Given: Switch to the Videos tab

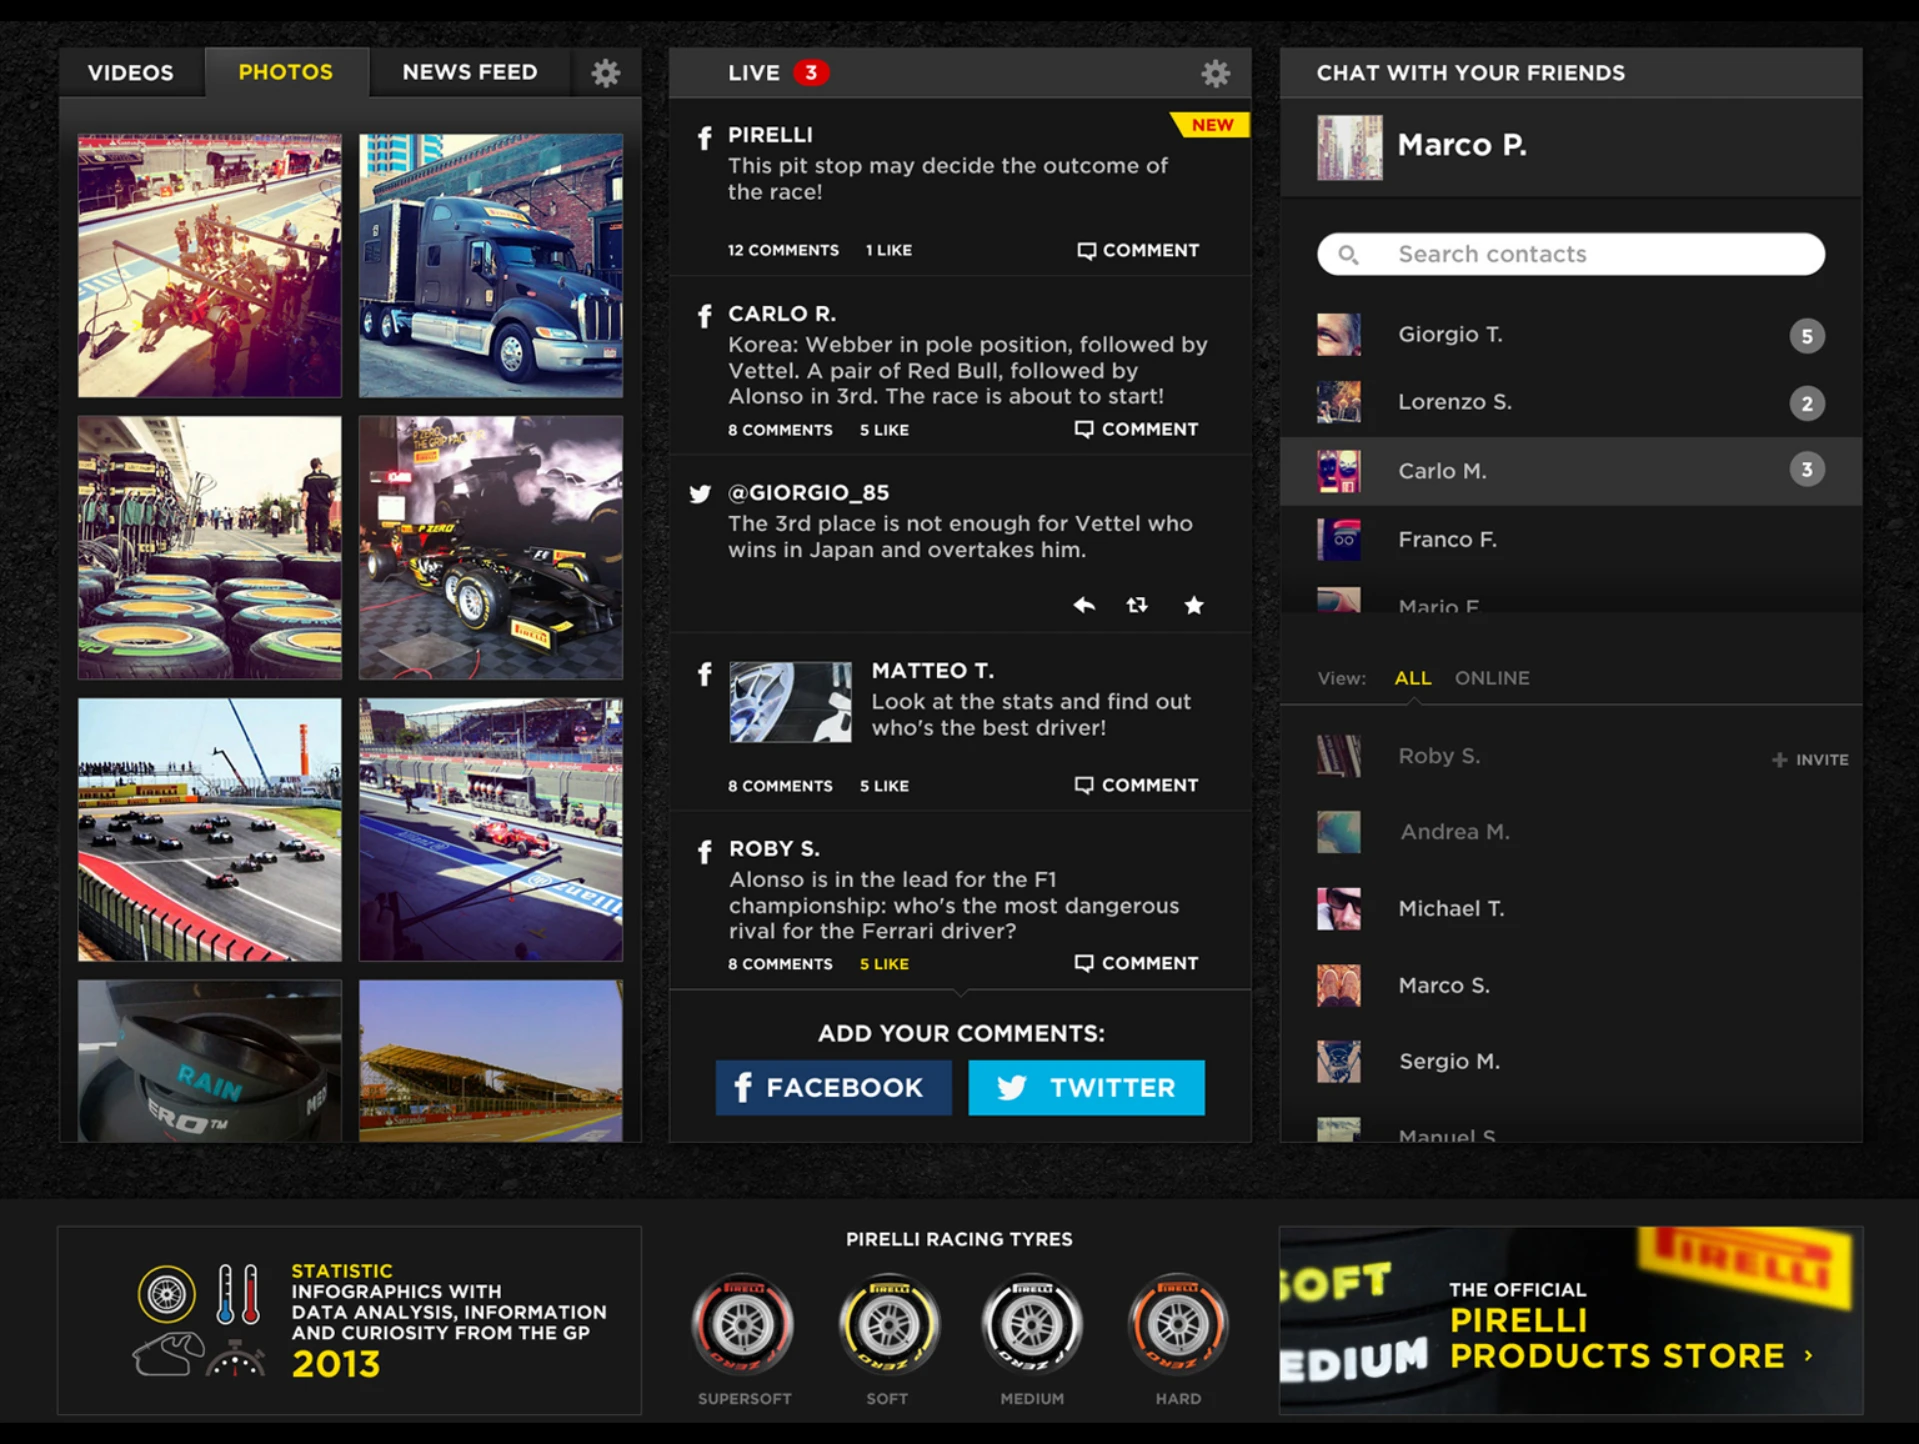Looking at the screenshot, I should pyautogui.click(x=131, y=73).
